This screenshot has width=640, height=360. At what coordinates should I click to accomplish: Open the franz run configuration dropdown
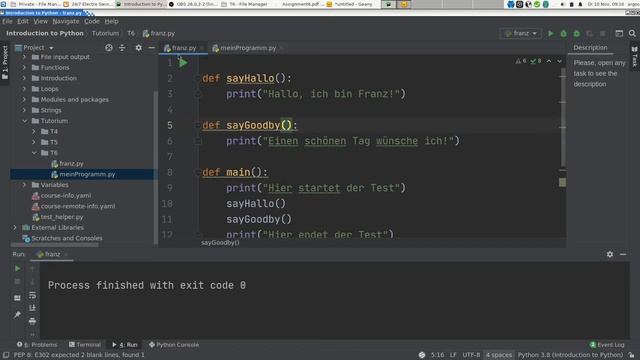[521, 33]
